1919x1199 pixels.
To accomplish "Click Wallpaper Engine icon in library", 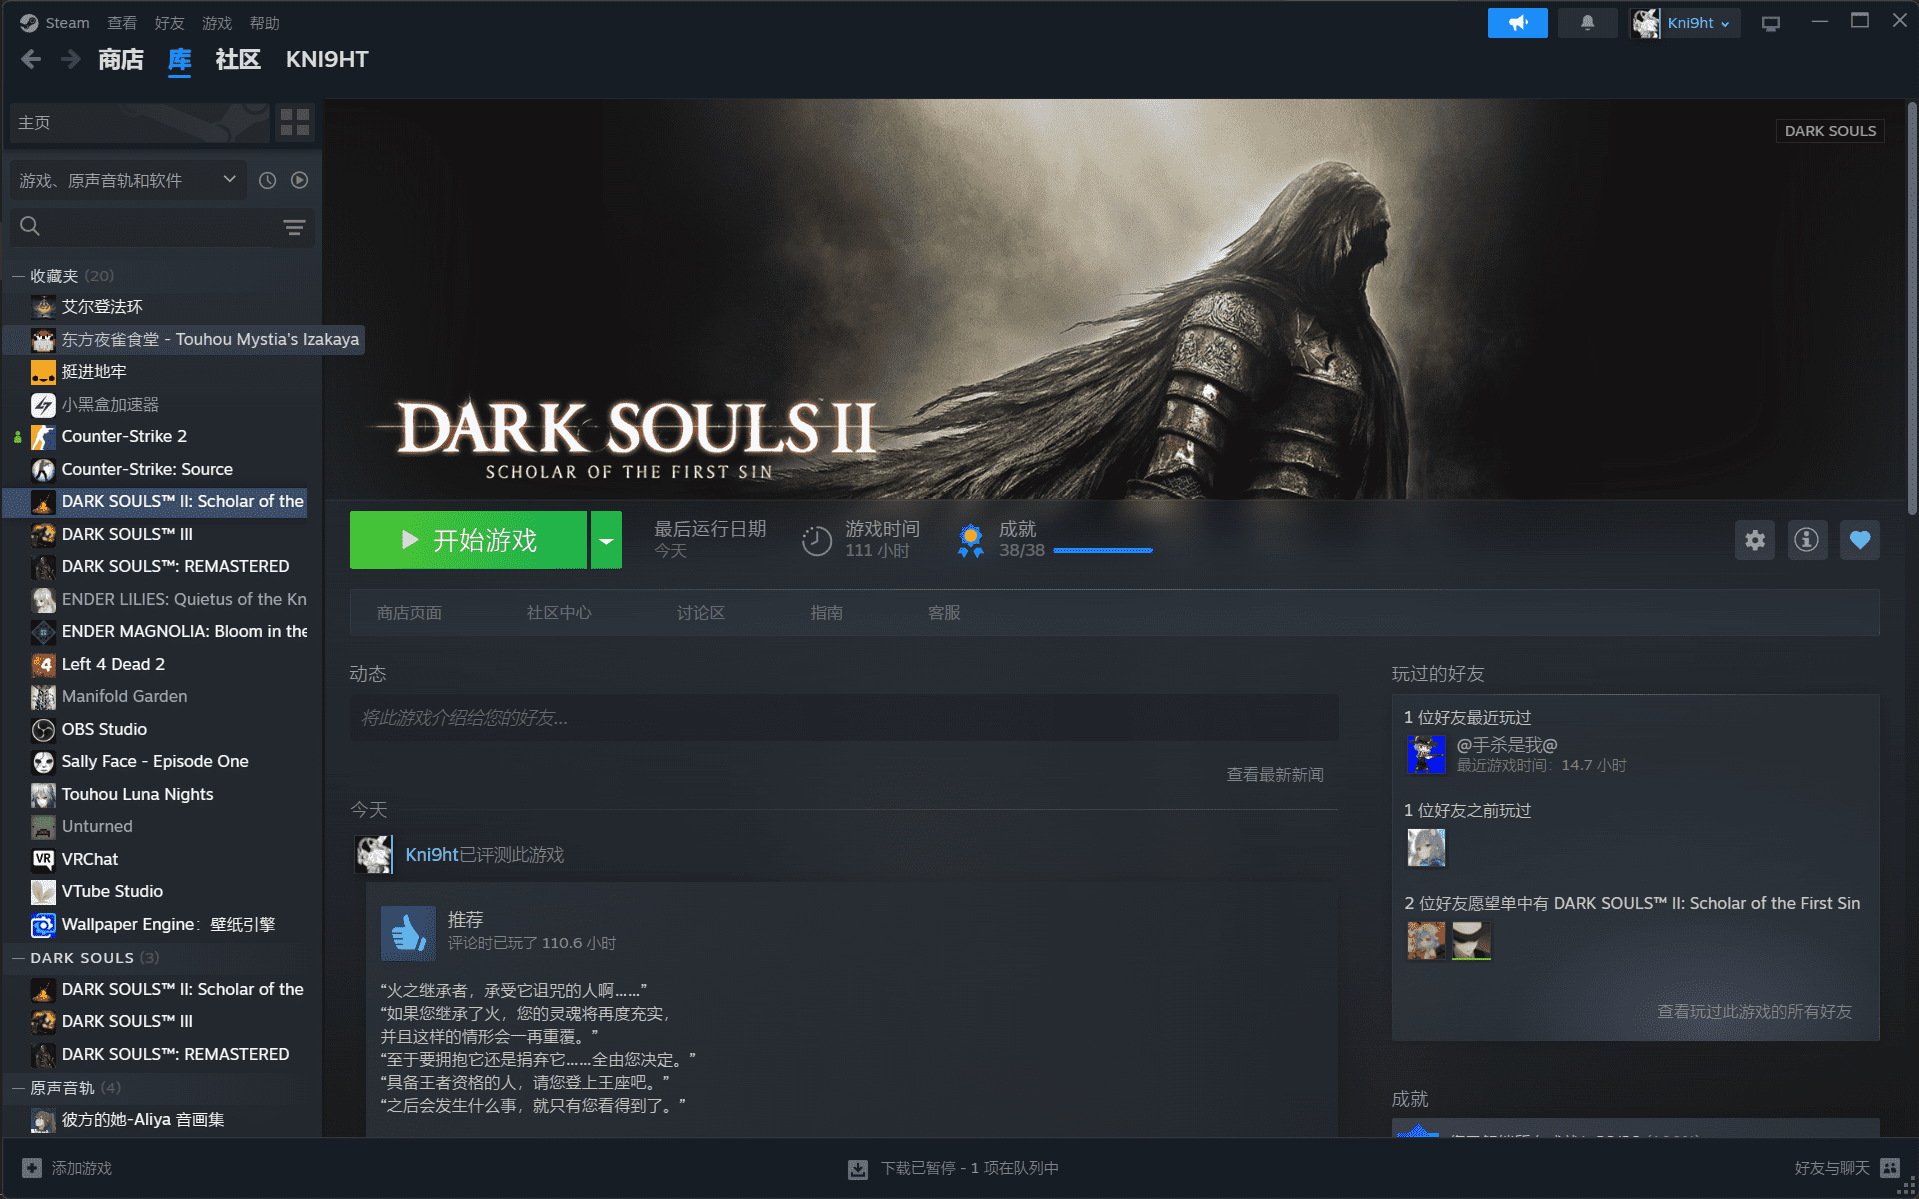I will (43, 925).
